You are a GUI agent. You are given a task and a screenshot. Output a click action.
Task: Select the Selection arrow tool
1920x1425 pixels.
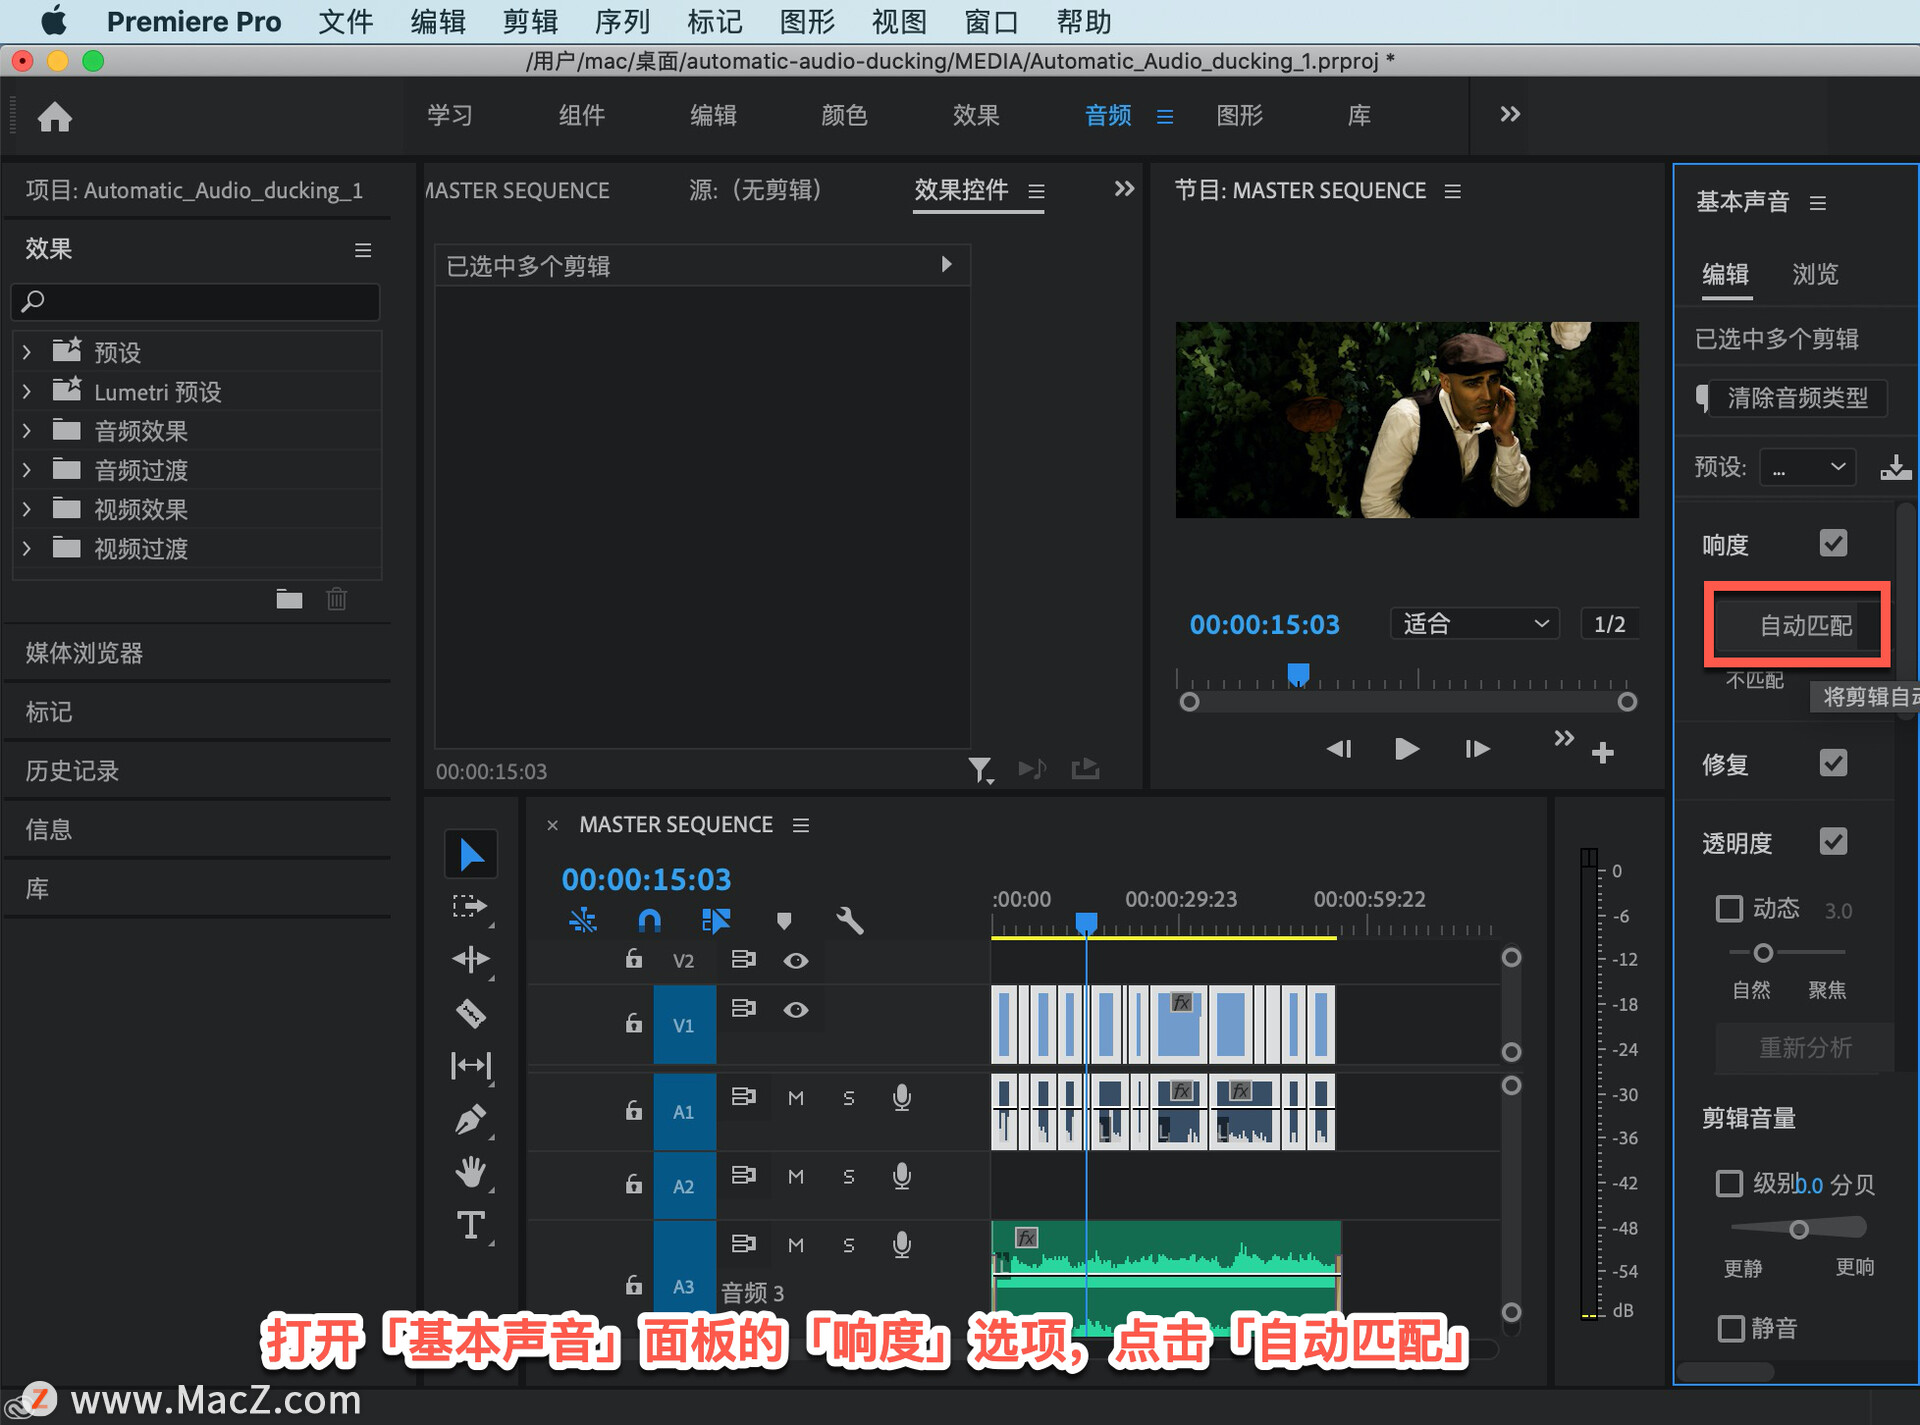click(x=471, y=854)
